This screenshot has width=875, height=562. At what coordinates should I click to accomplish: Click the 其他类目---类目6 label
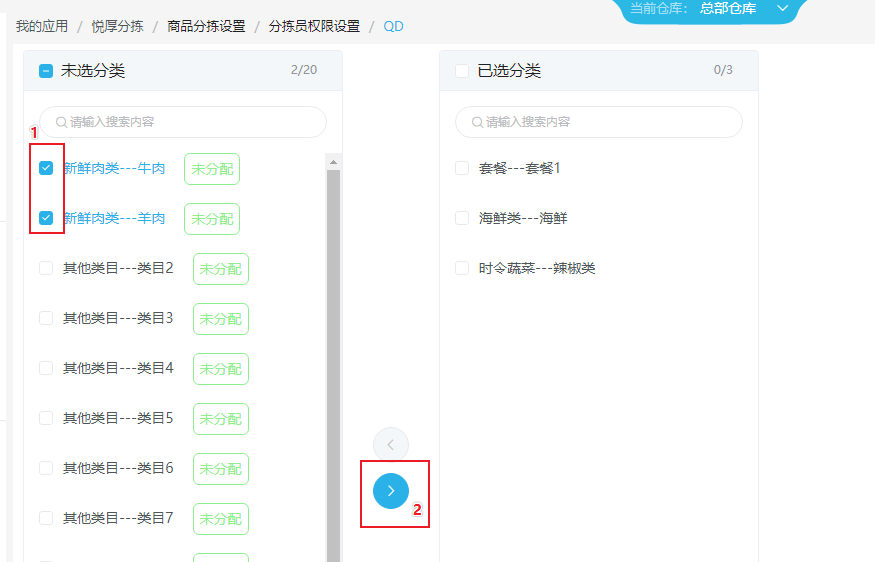118,468
